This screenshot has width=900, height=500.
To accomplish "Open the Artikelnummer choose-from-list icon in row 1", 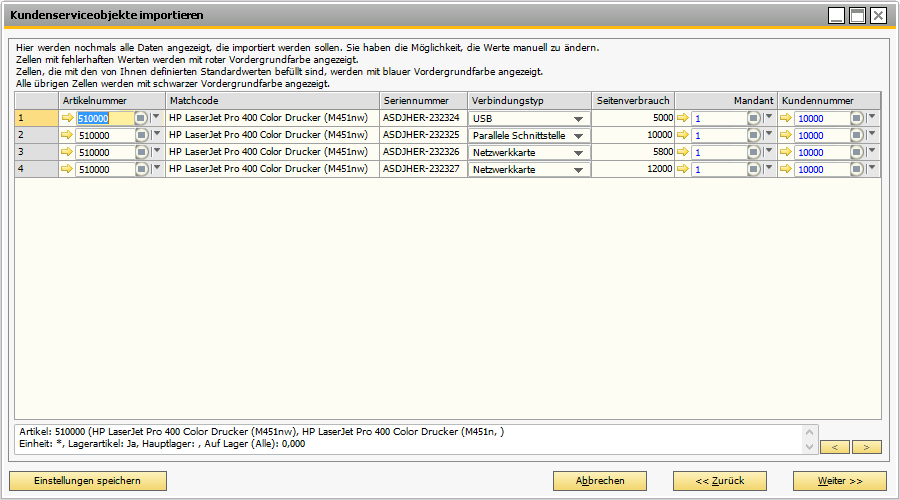I will (141, 118).
